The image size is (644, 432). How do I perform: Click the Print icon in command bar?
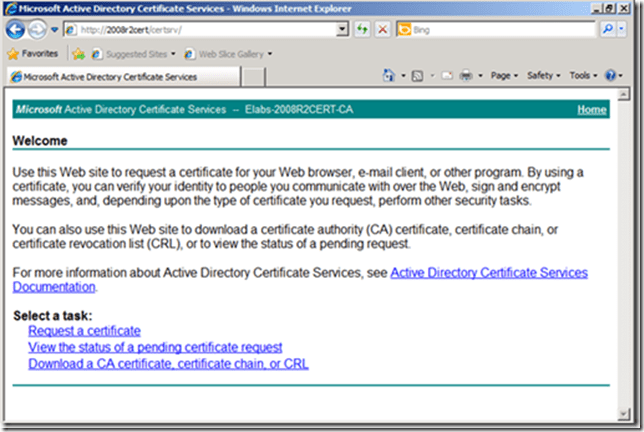pyautogui.click(x=466, y=76)
